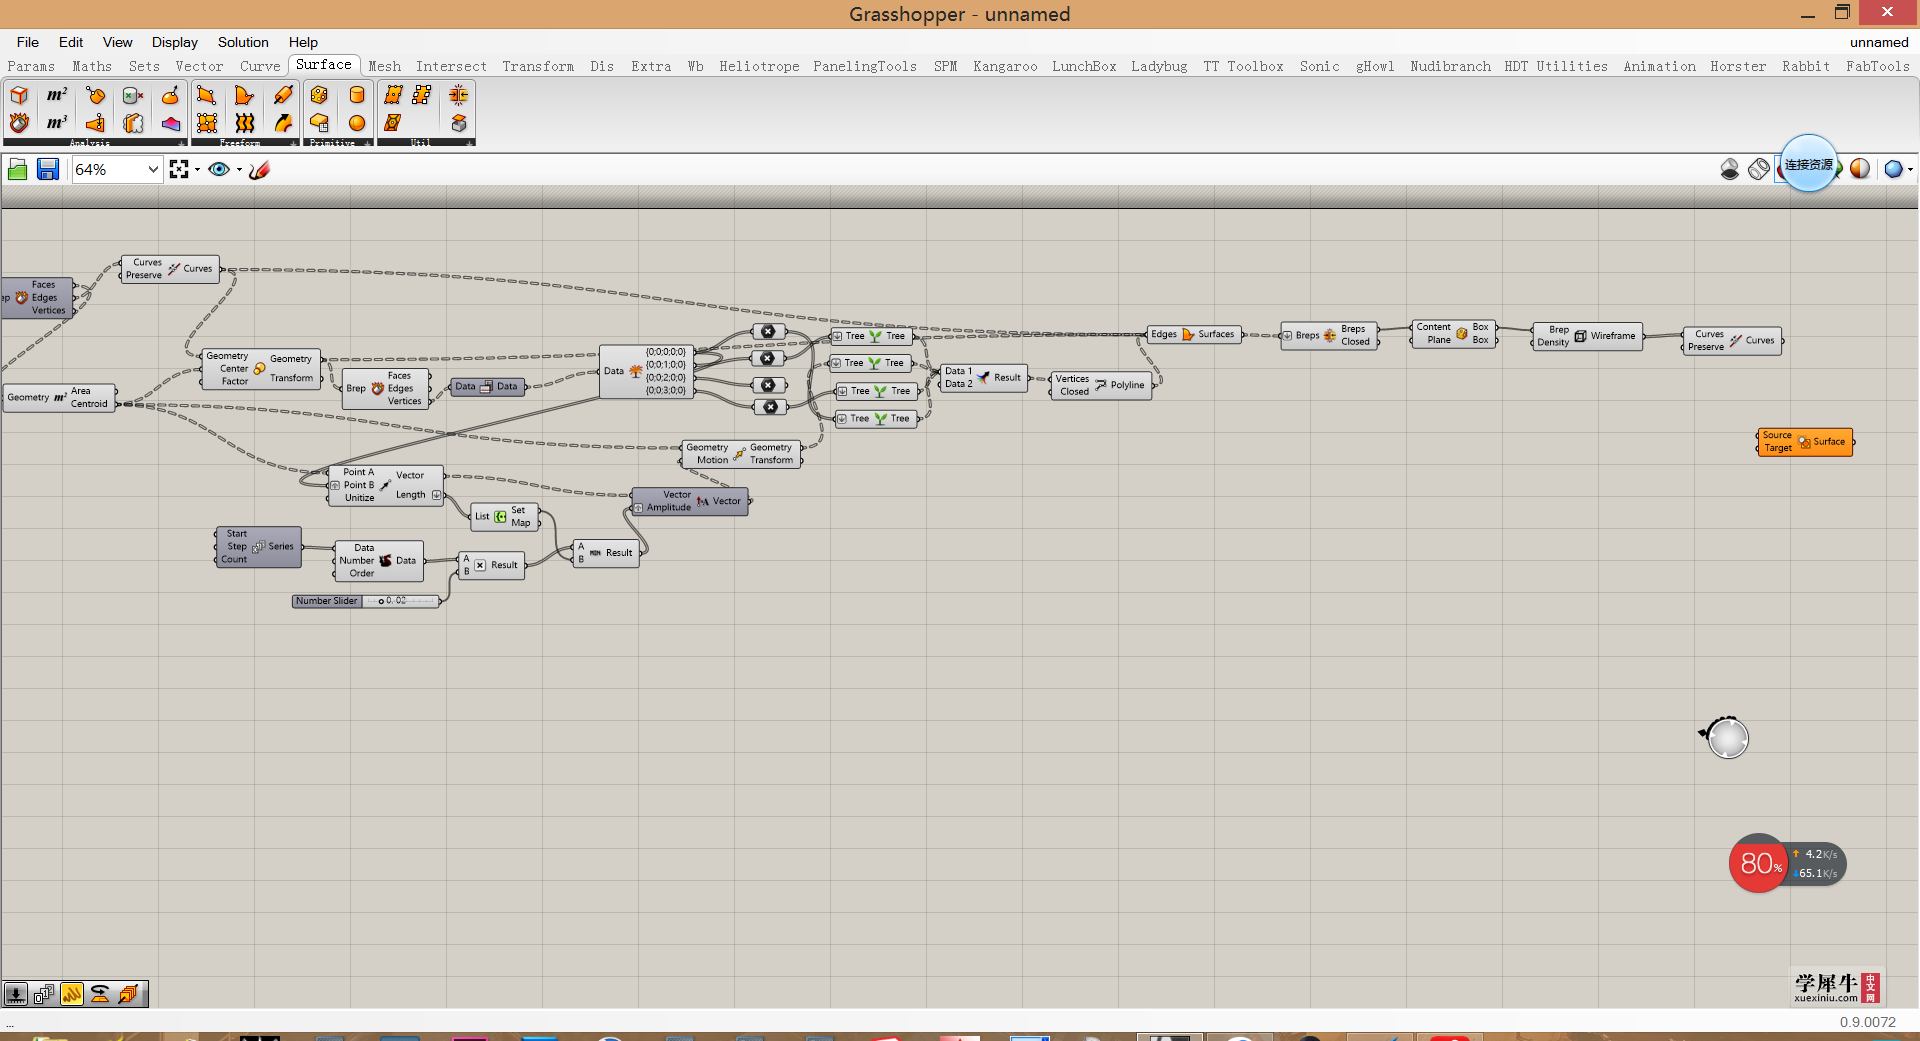Select the Vector Amplitude component

click(690, 501)
